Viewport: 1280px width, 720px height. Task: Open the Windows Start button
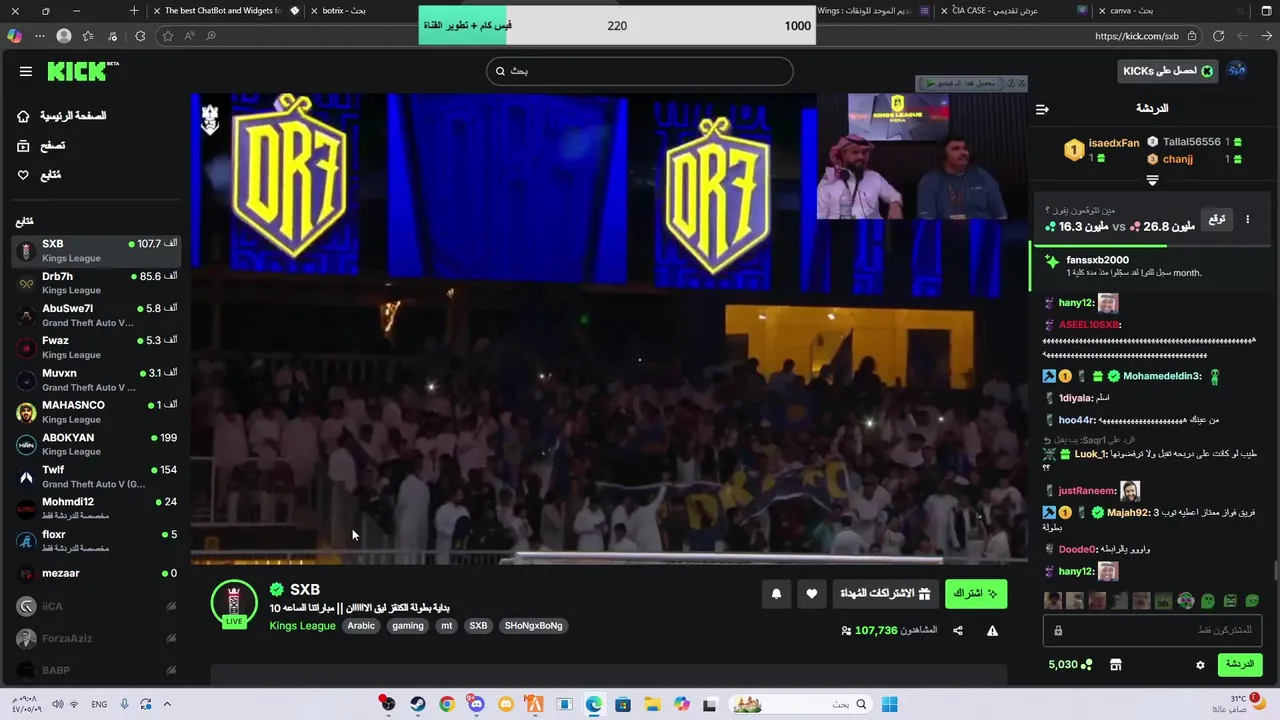[x=889, y=704]
